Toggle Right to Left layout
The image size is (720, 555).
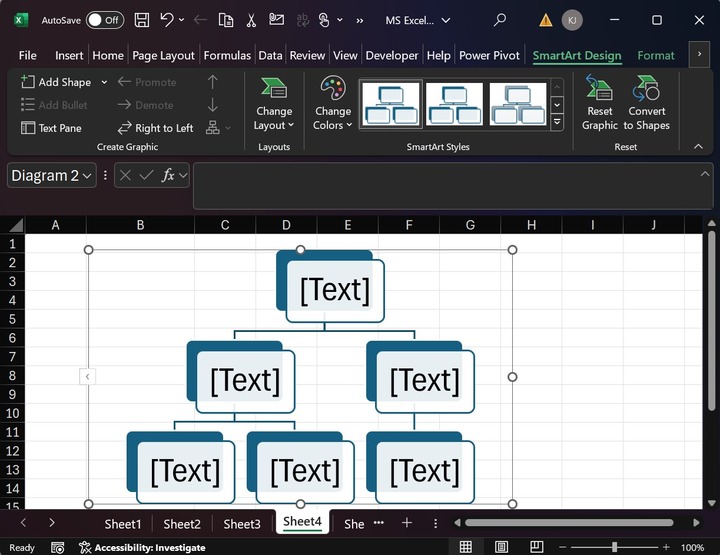[155, 128]
